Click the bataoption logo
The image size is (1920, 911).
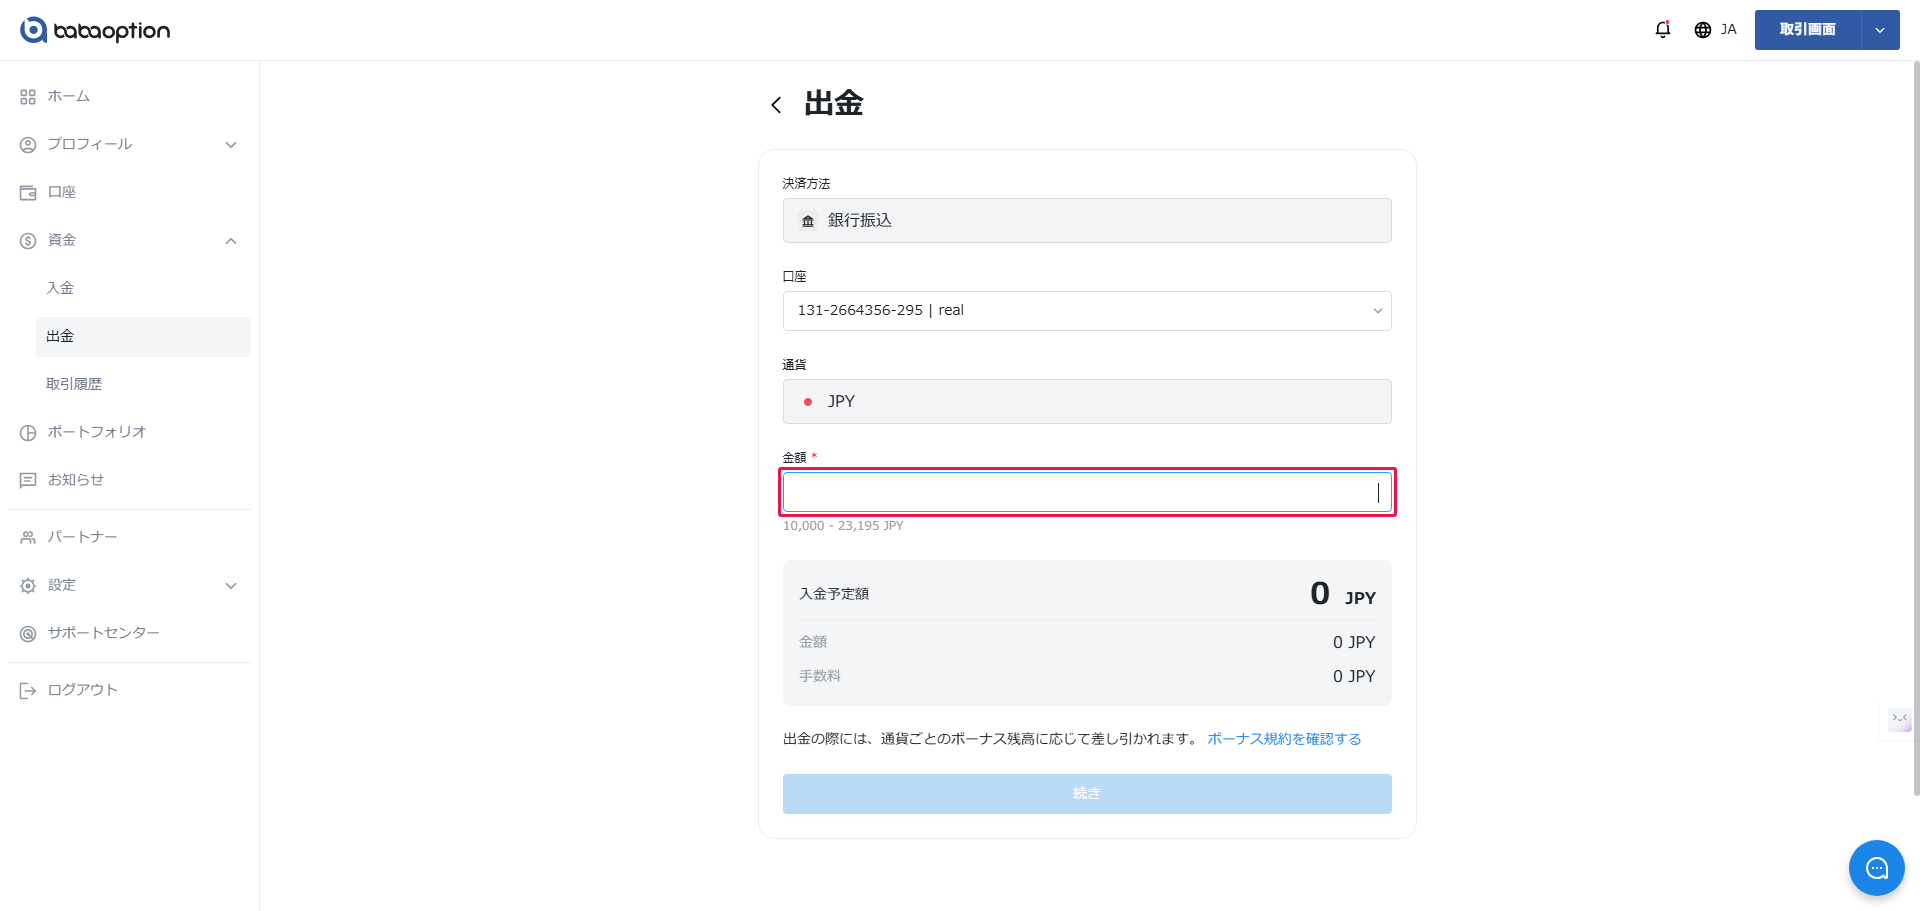pyautogui.click(x=95, y=30)
